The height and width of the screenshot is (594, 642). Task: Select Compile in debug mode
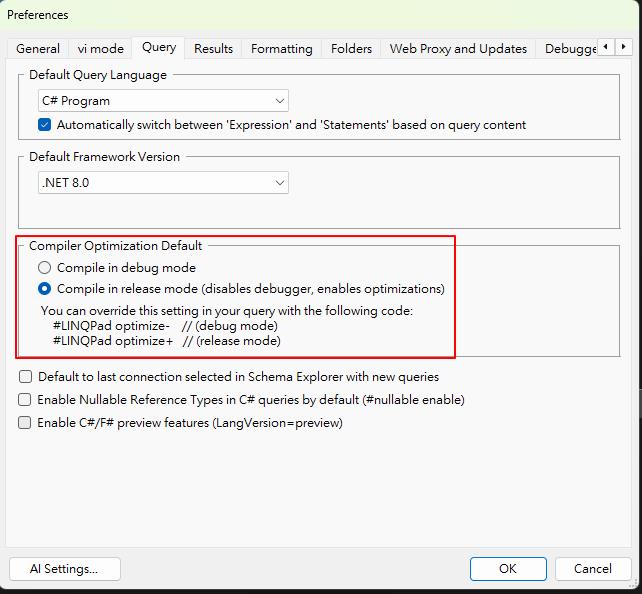(x=45, y=268)
